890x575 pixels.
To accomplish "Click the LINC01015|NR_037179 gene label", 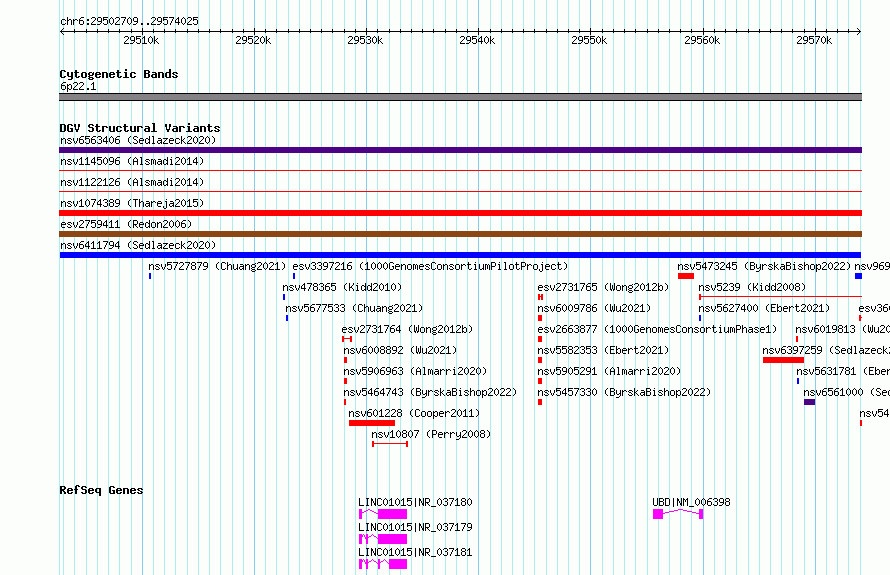I will point(415,527).
